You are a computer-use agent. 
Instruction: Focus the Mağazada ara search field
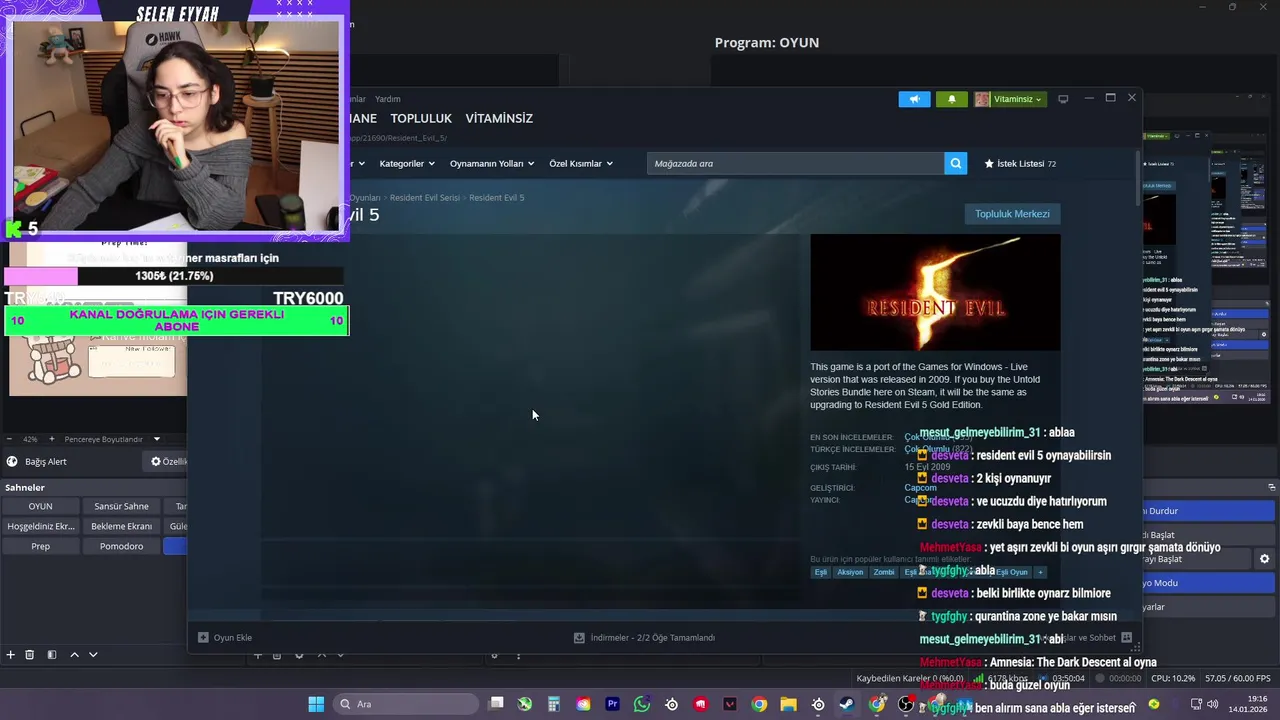click(x=796, y=163)
